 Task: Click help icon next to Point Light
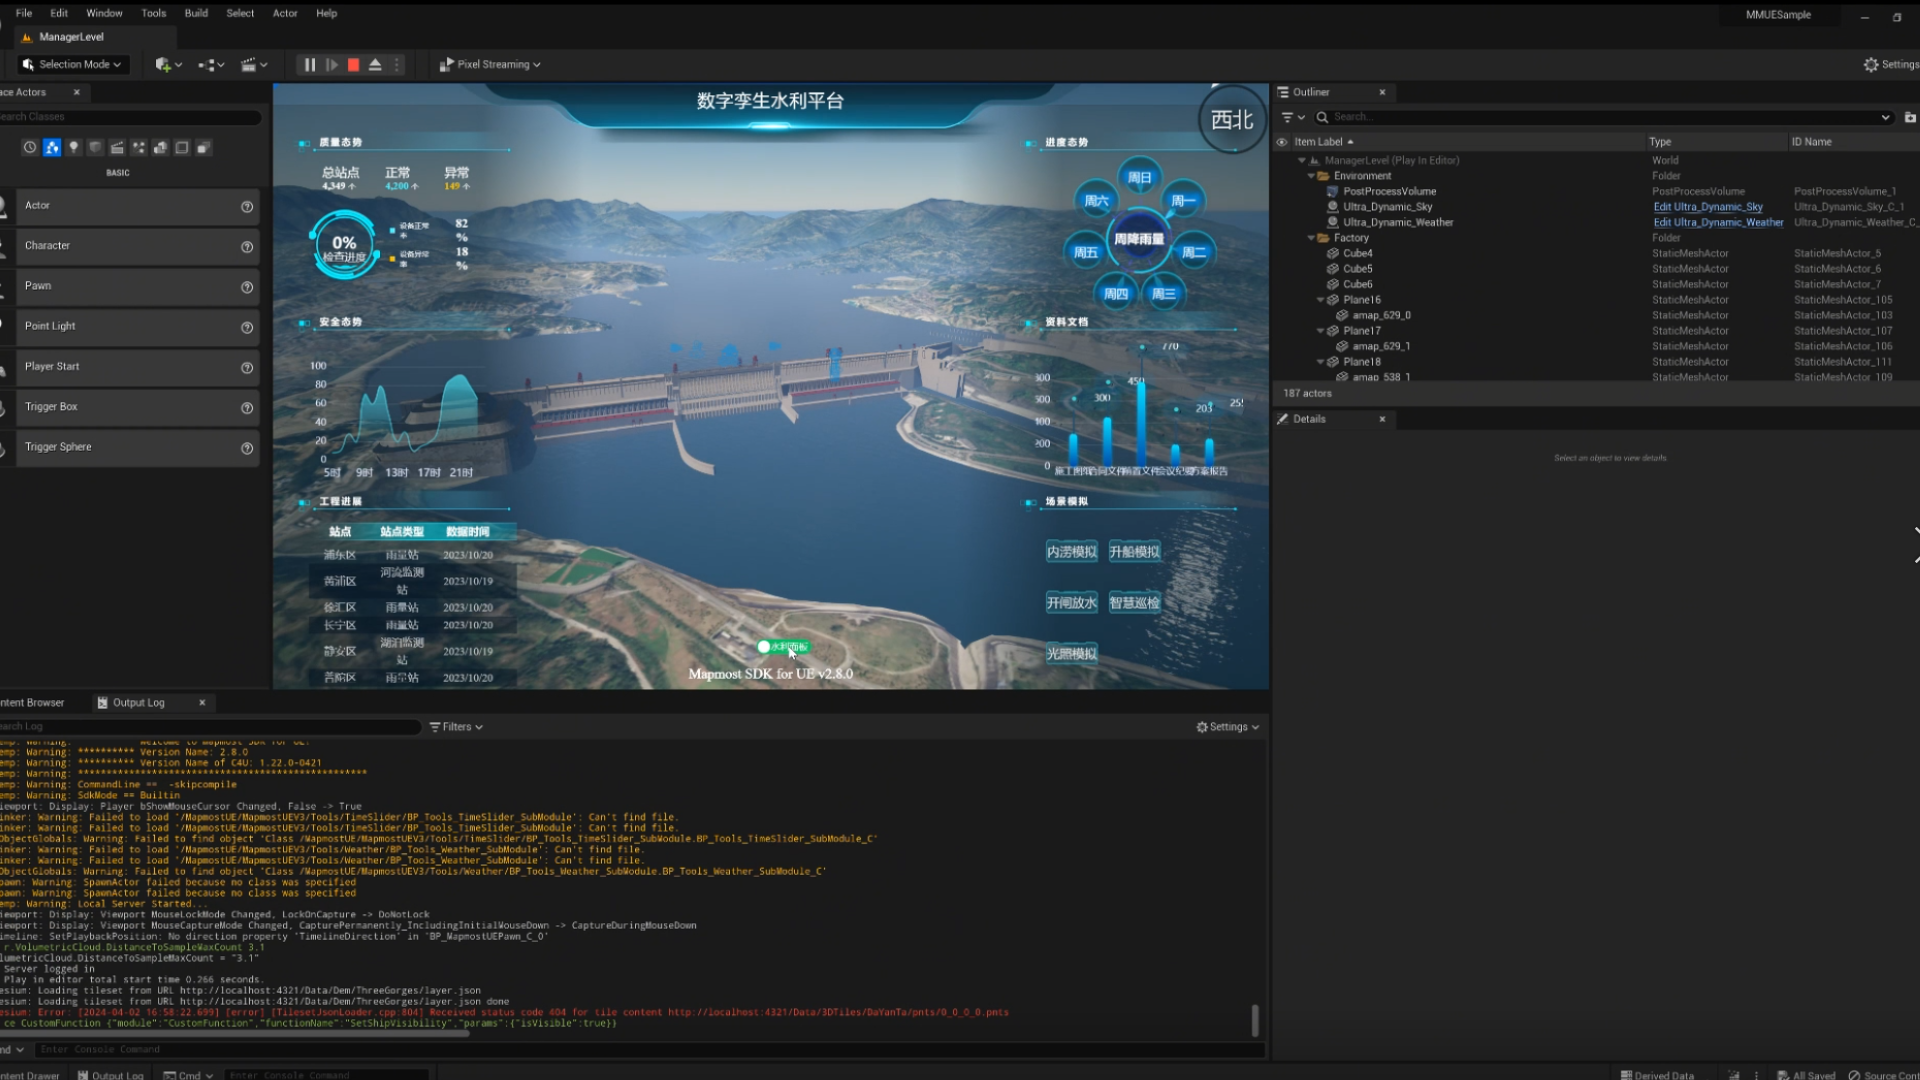tap(247, 327)
